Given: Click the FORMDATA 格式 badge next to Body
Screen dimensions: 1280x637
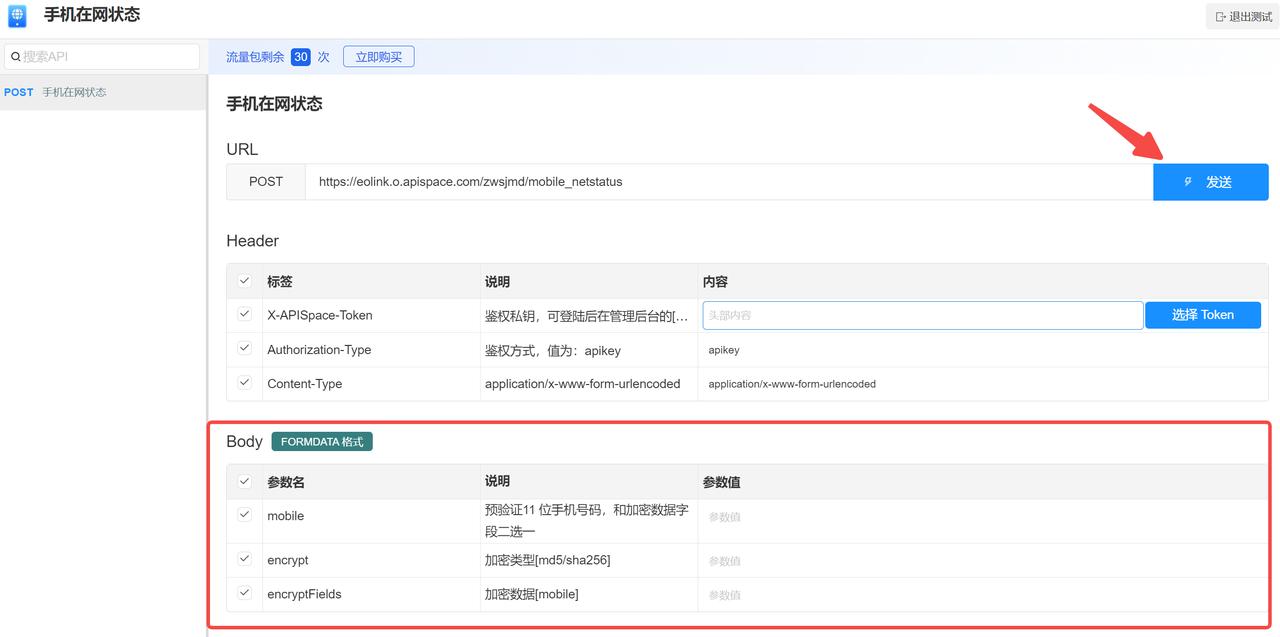Looking at the screenshot, I should click(322, 441).
